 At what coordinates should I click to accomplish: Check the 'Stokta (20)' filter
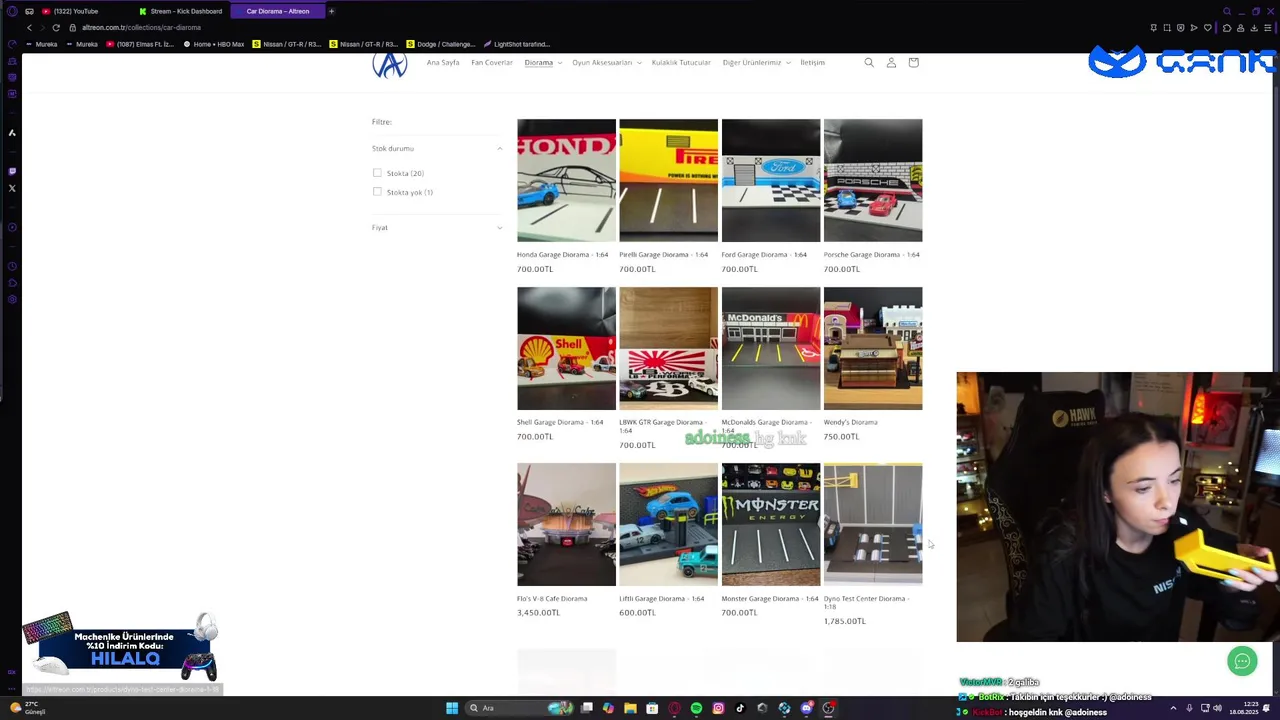377,173
